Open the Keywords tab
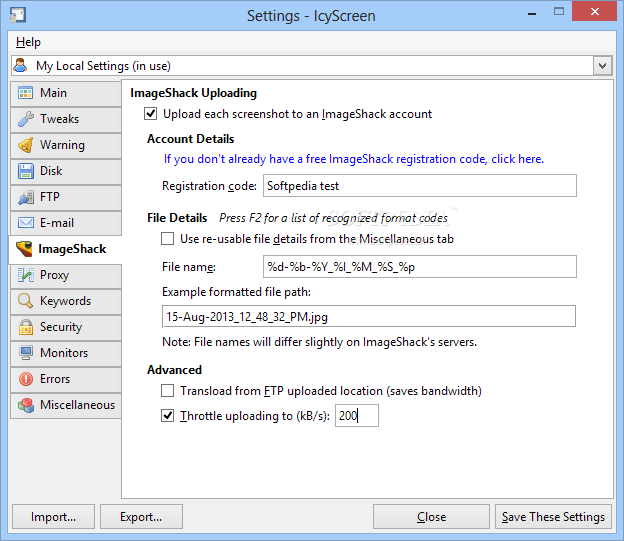 [66, 301]
